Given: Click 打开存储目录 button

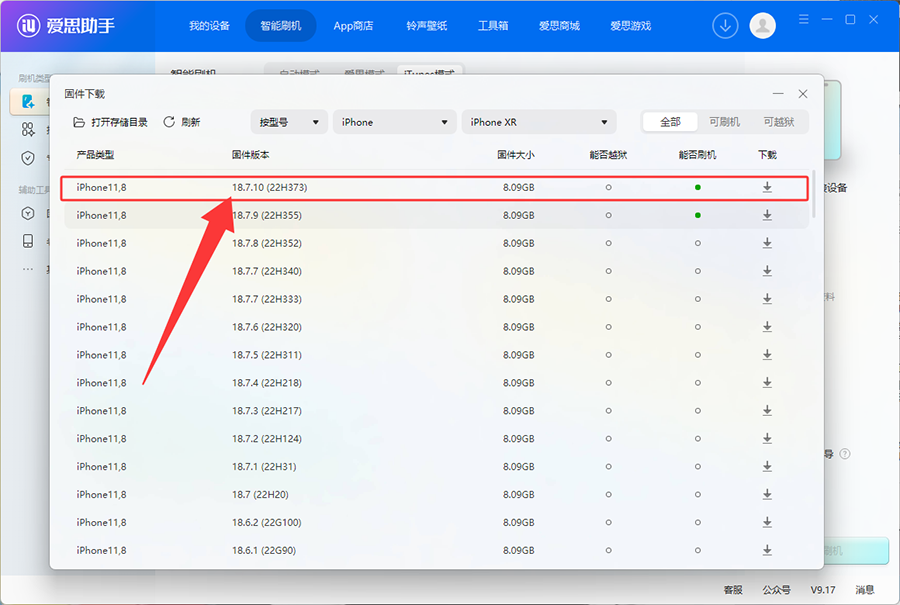Looking at the screenshot, I should [x=110, y=122].
